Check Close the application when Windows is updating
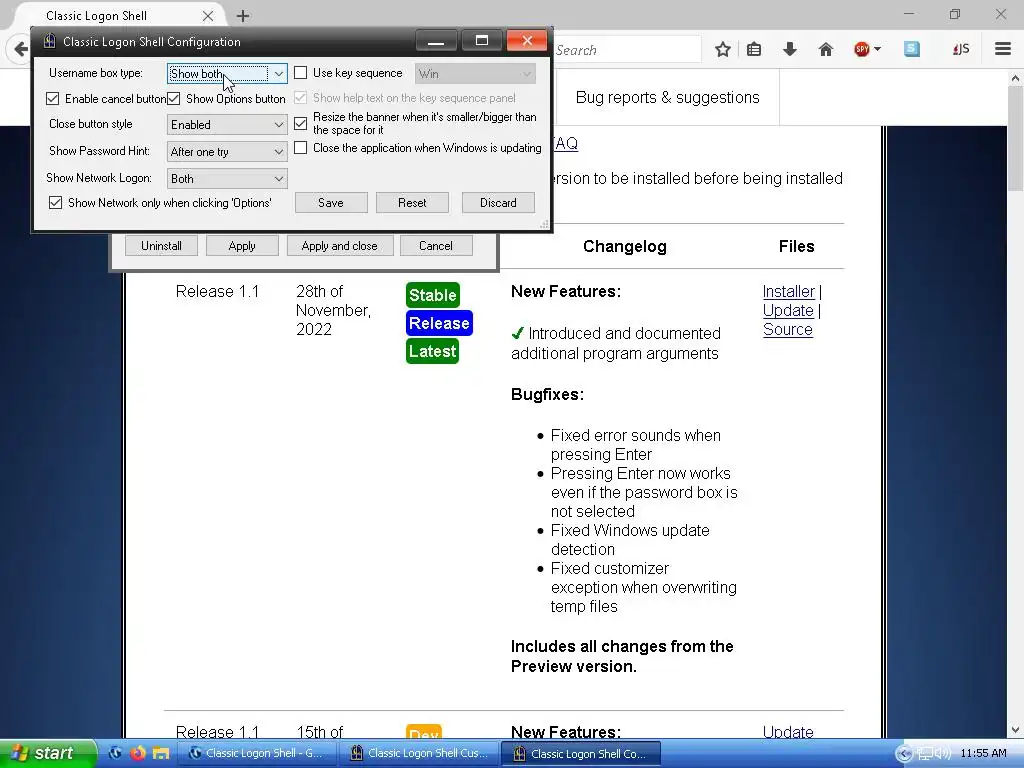Screen dimensions: 1024x768 coord(300,148)
